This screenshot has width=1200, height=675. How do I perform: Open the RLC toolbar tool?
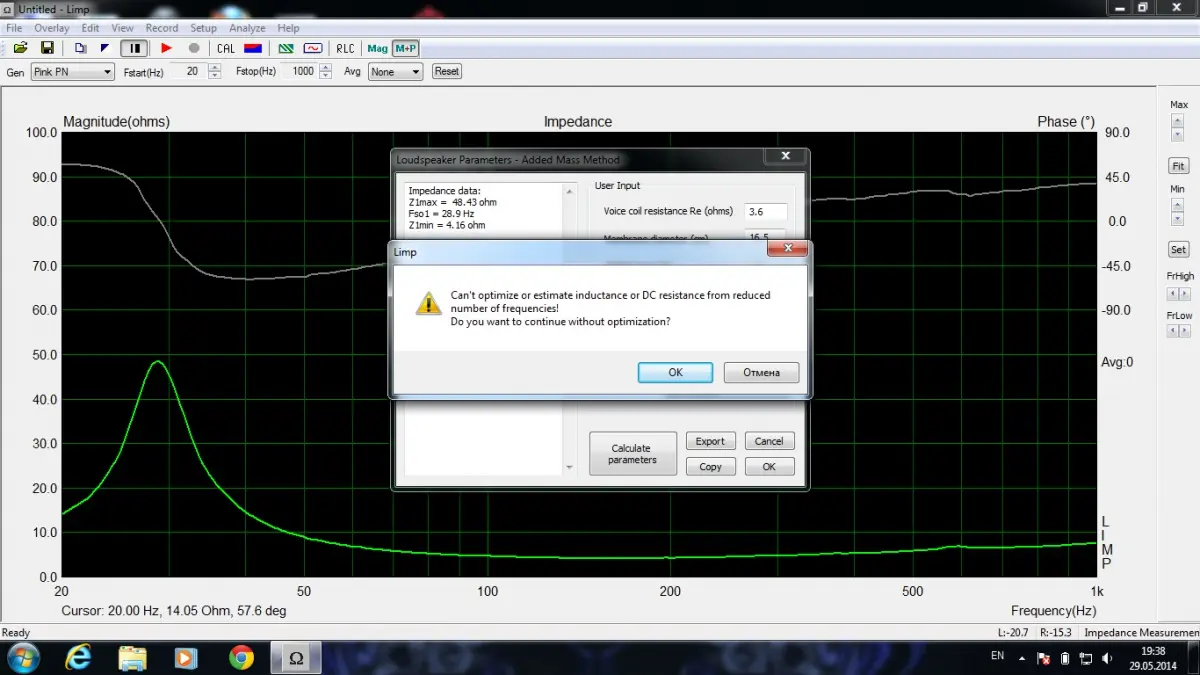pos(345,48)
